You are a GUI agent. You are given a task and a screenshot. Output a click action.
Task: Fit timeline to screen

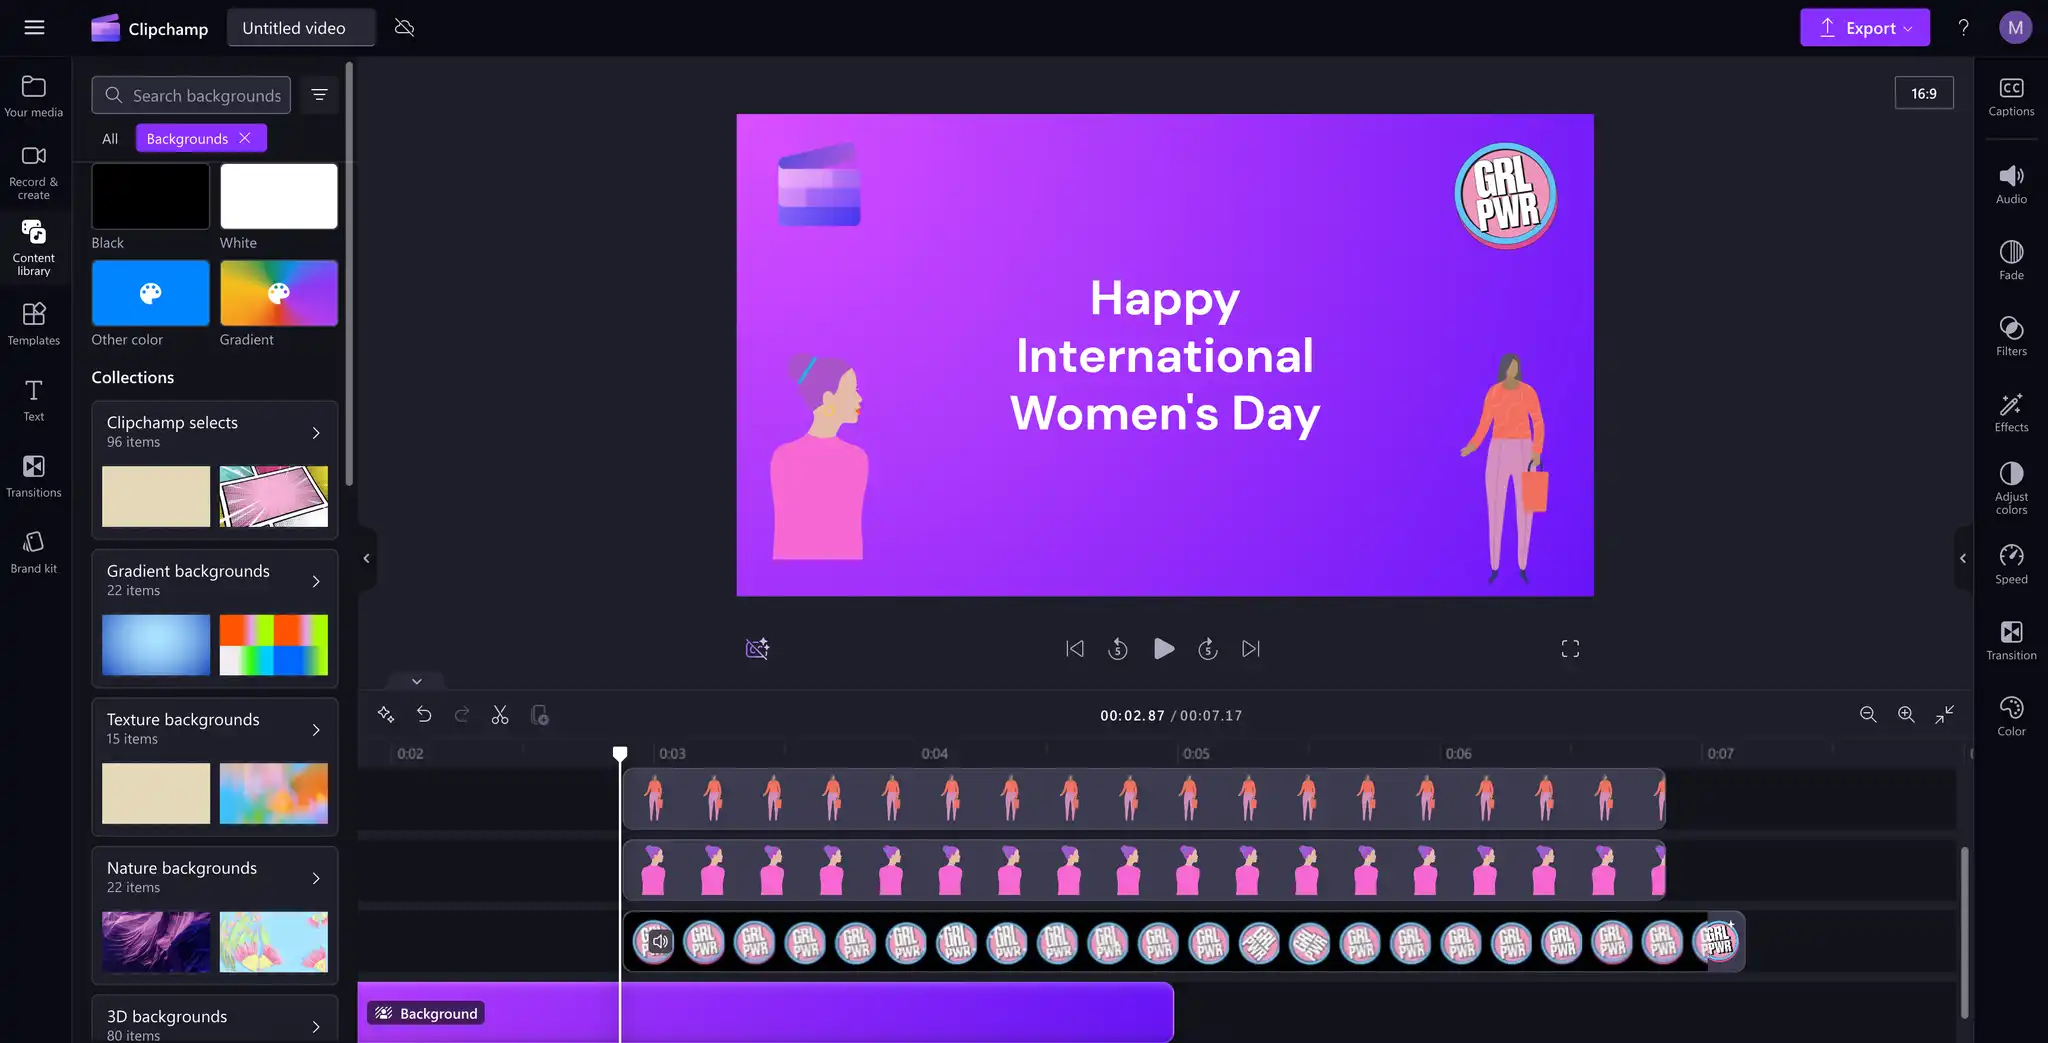point(1944,714)
